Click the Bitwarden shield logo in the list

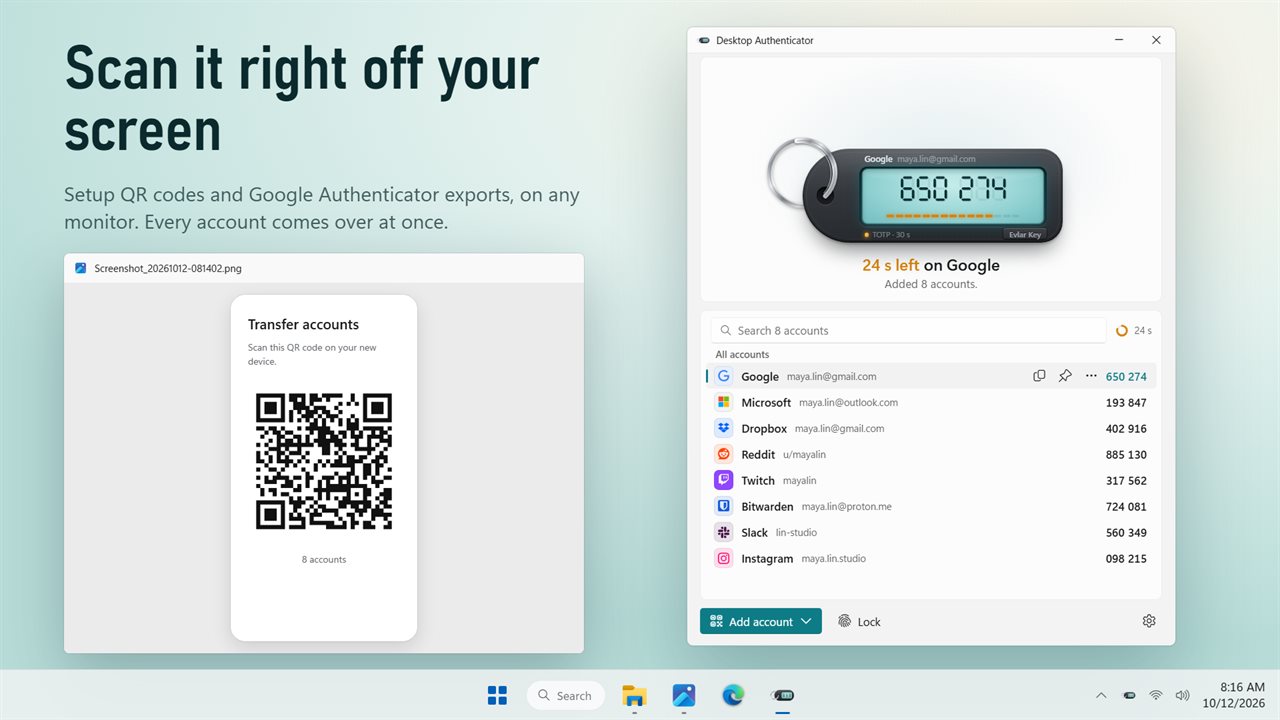point(723,506)
